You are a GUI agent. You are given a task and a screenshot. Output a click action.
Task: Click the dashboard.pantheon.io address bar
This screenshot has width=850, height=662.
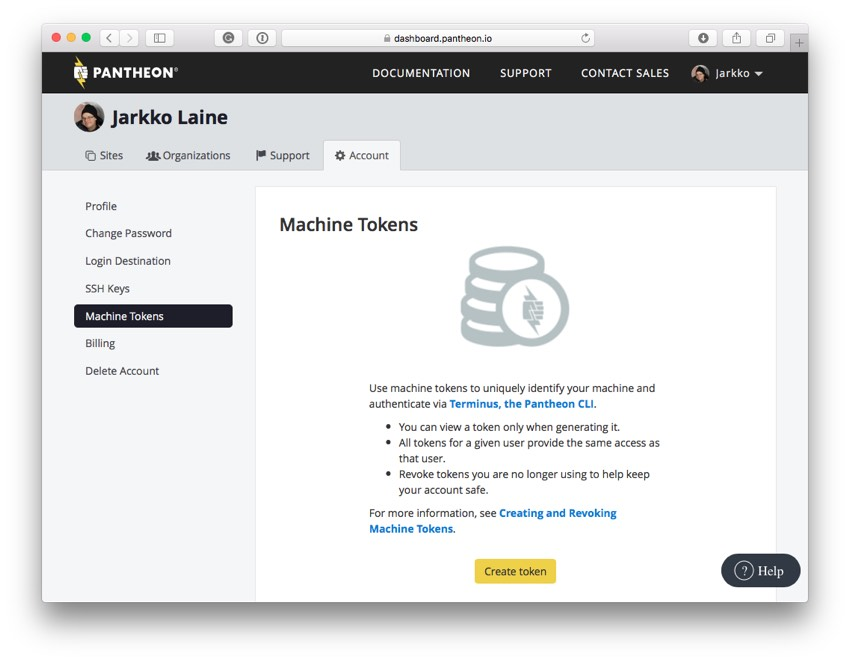[438, 38]
